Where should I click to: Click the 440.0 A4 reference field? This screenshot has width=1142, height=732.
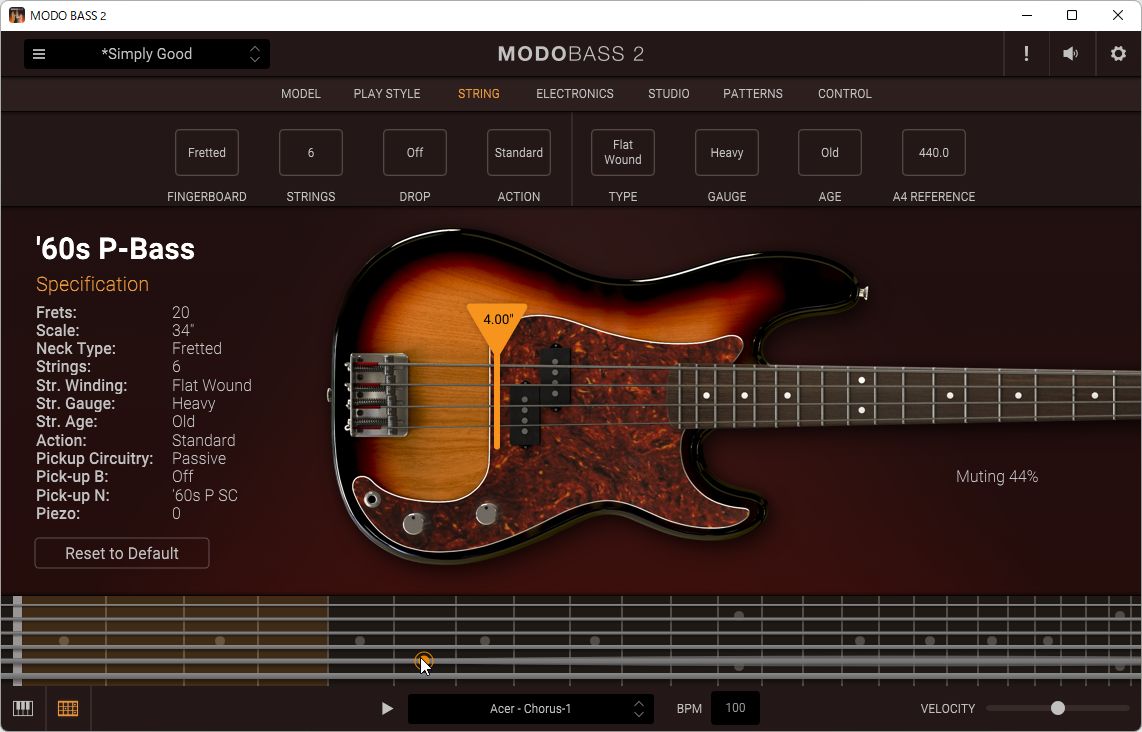click(x=934, y=153)
